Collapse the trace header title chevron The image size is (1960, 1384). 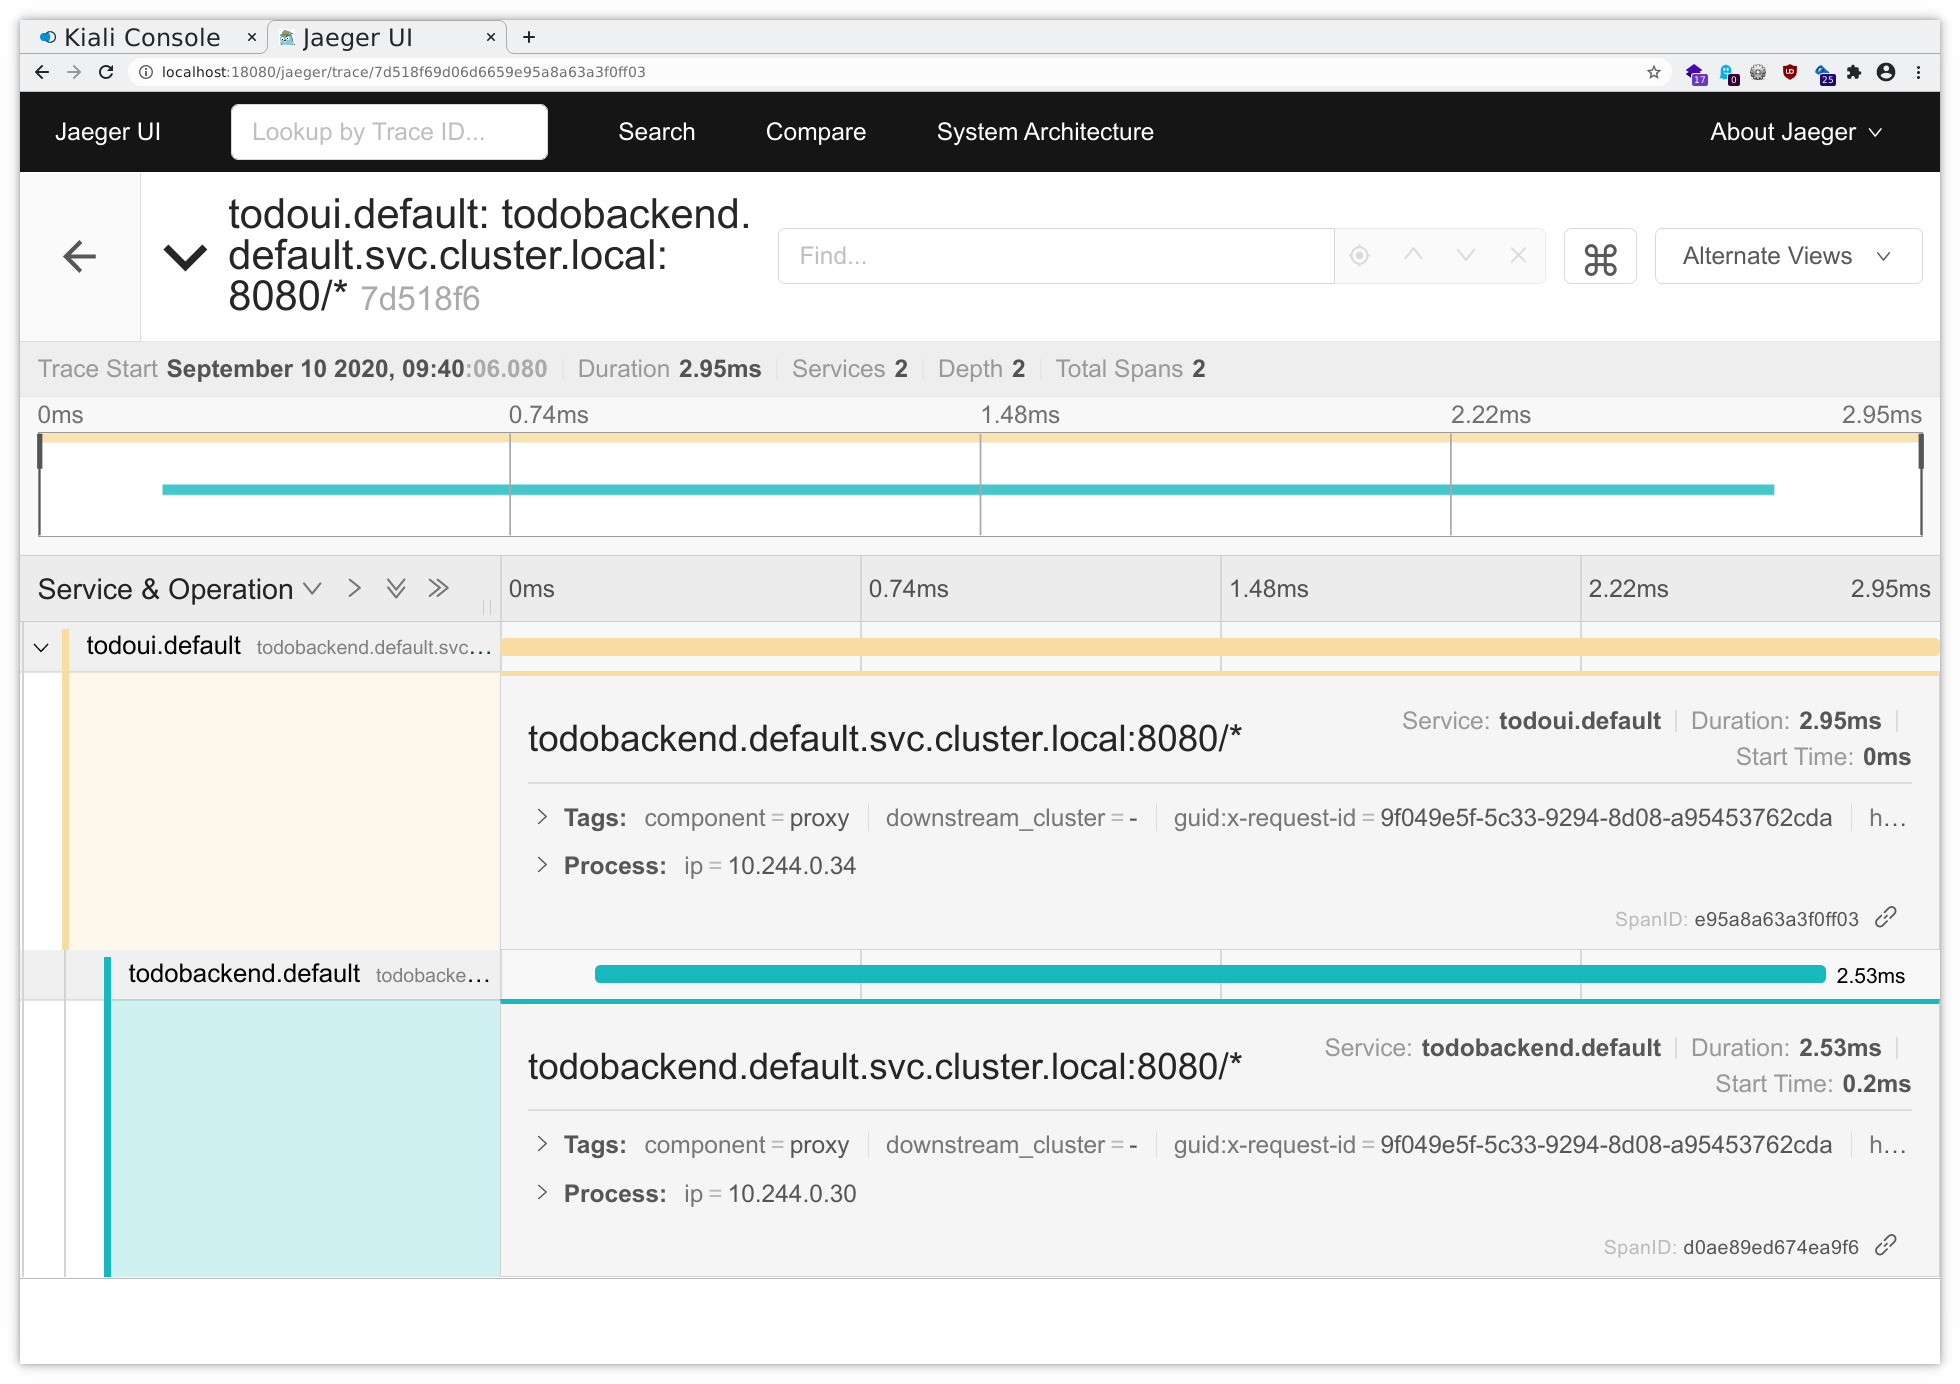point(185,257)
